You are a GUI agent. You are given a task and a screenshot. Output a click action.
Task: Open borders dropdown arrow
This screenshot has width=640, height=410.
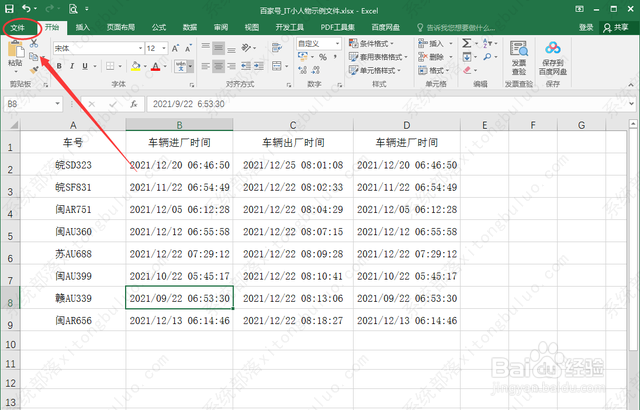pyautogui.click(x=120, y=66)
